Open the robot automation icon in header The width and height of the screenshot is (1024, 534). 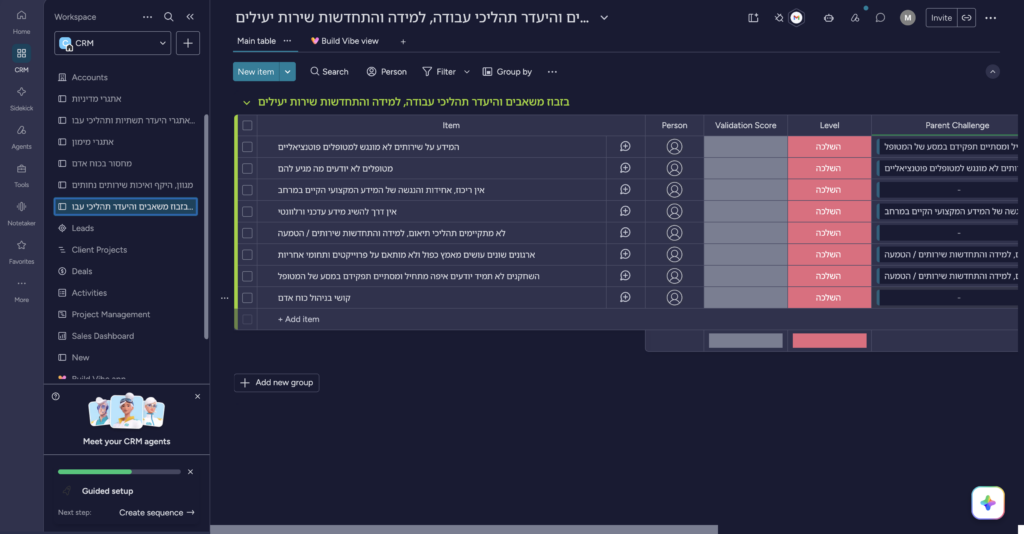click(828, 18)
